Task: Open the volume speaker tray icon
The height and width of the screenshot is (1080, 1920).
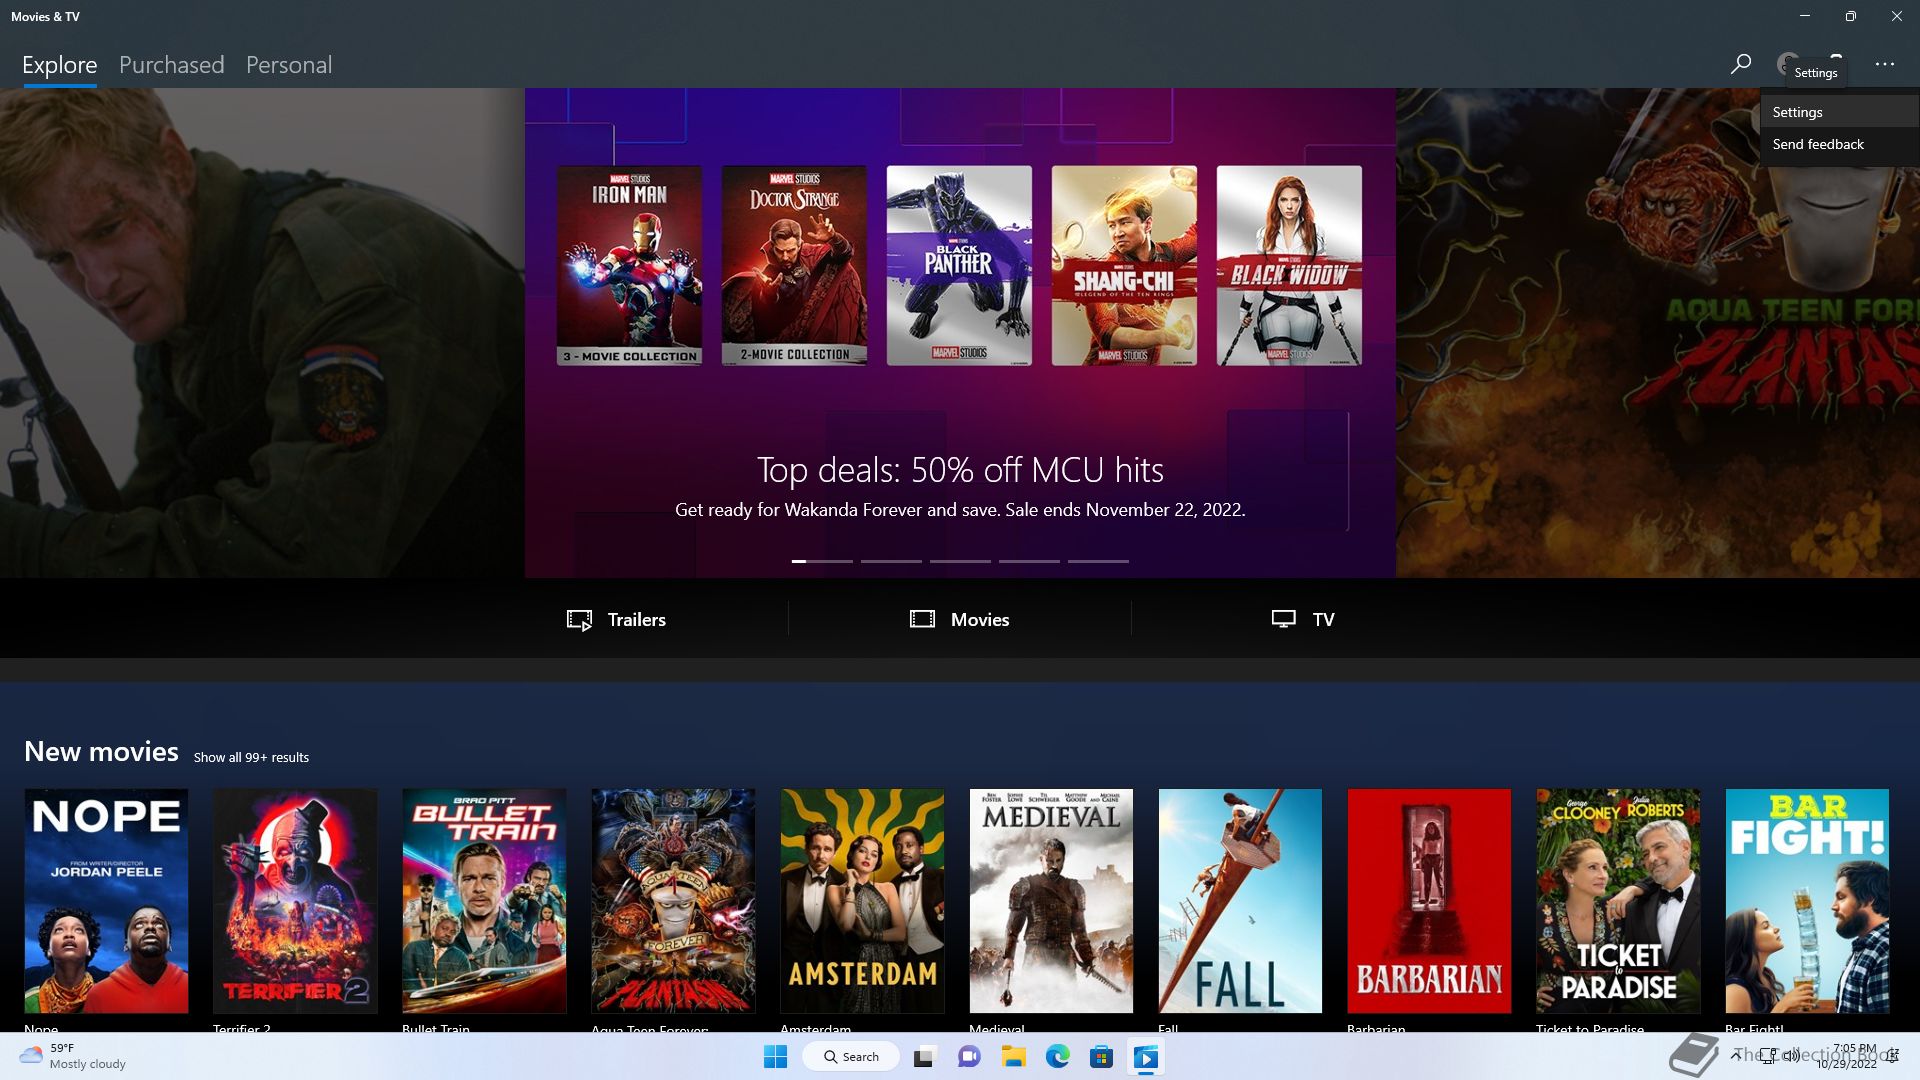Action: tap(1791, 1055)
